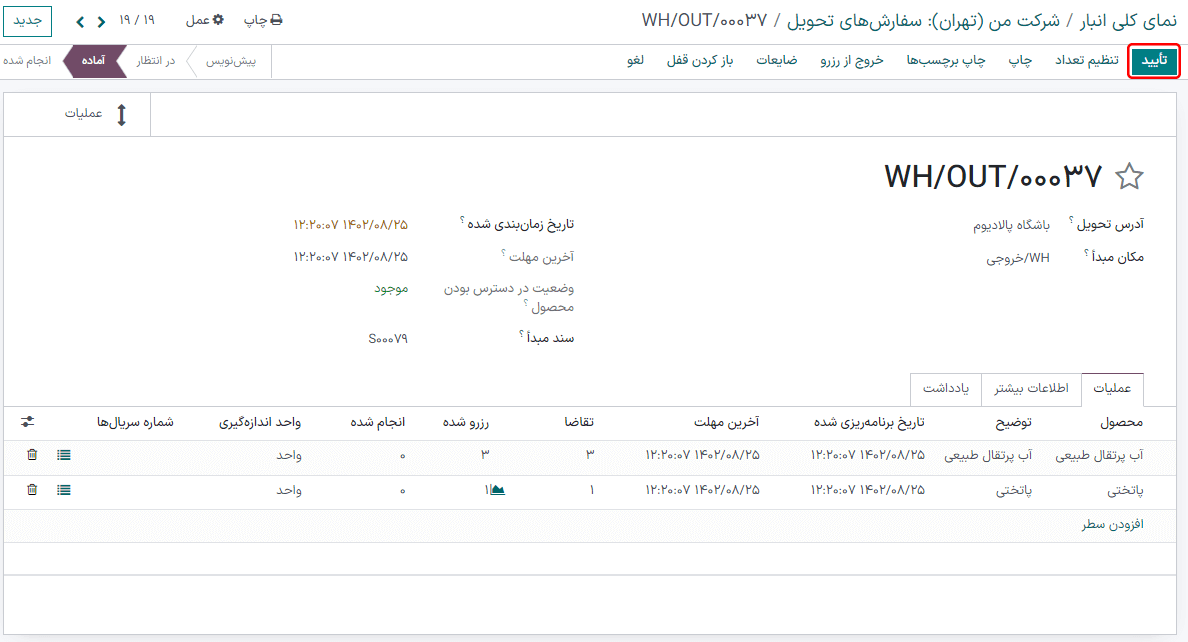Toggle the favorite star next to WH/OUT/00037

(x=1129, y=177)
